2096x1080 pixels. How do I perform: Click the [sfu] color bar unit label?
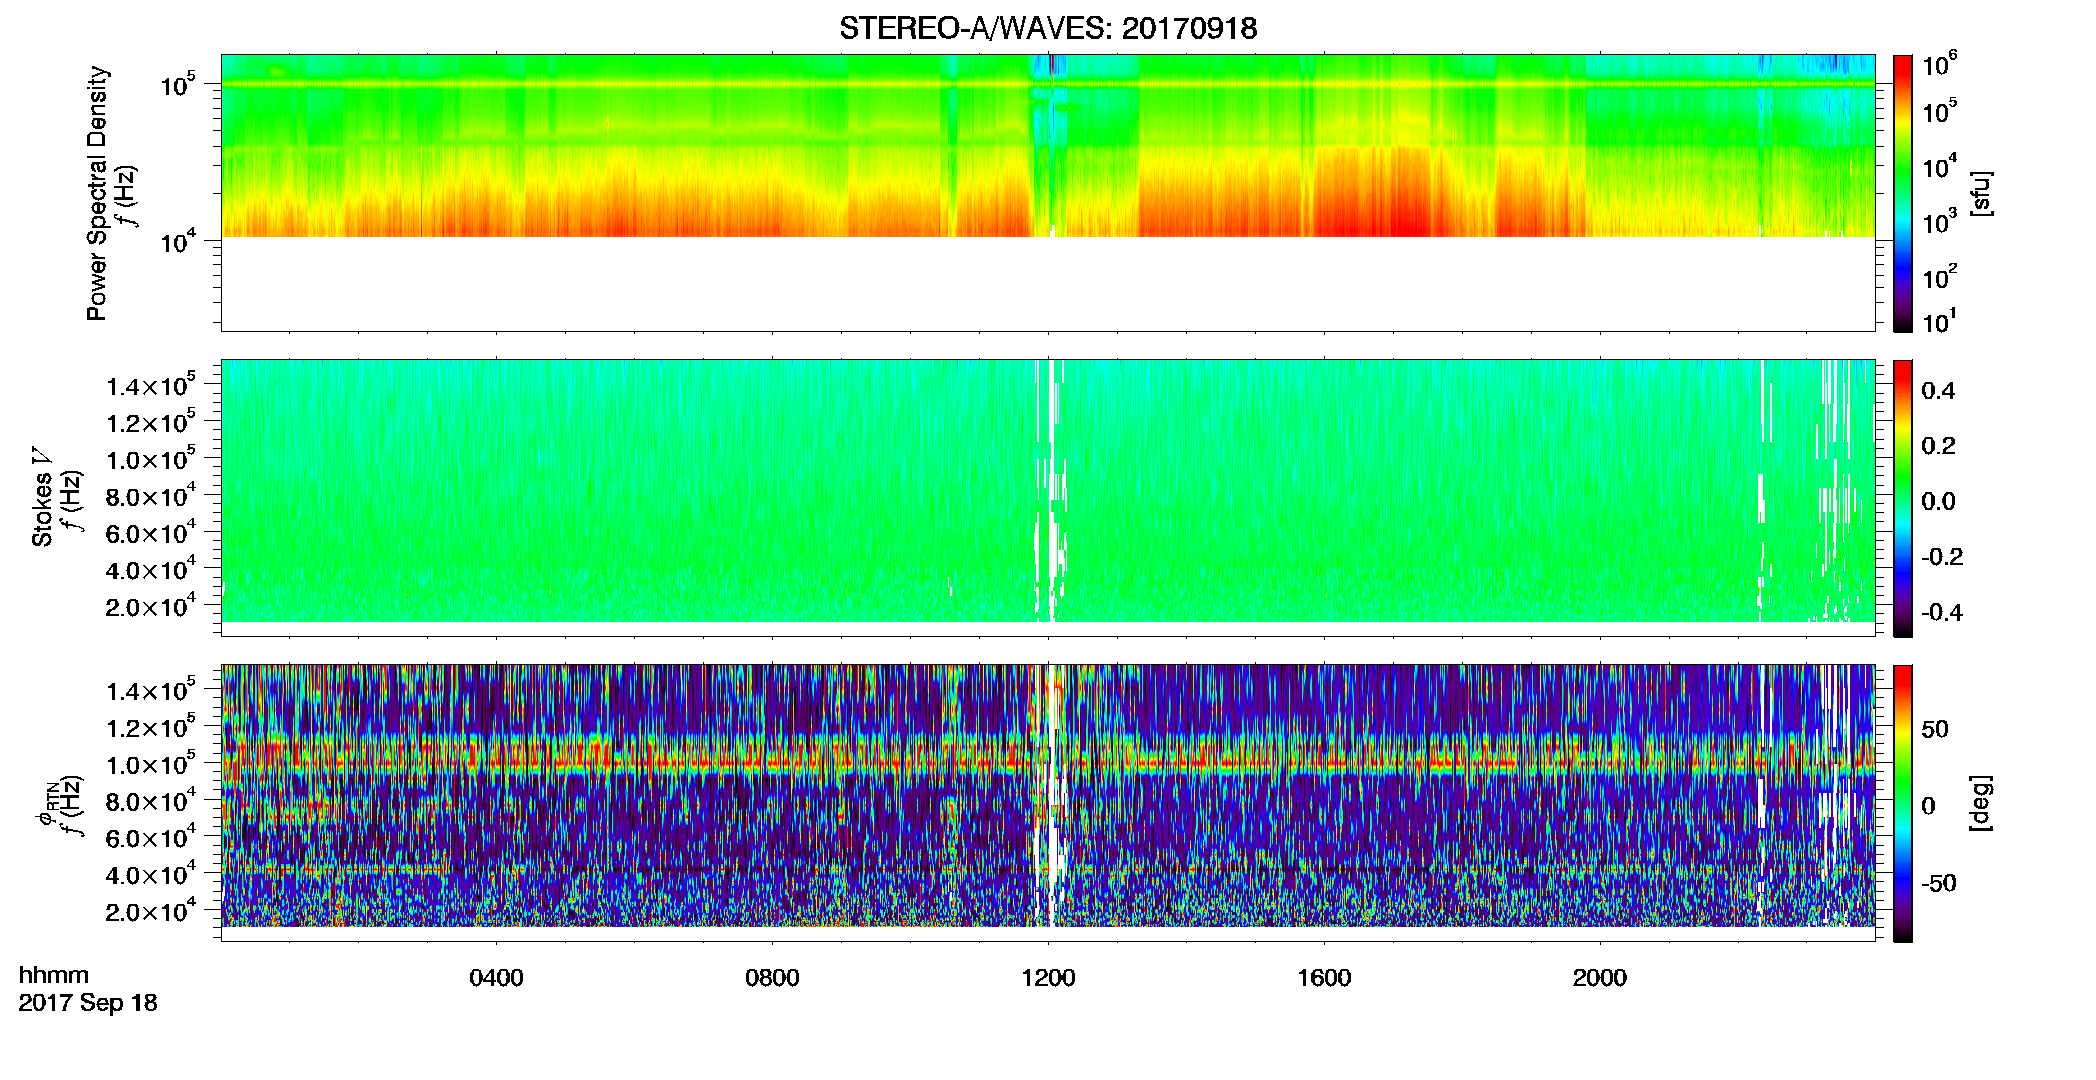[1980, 194]
